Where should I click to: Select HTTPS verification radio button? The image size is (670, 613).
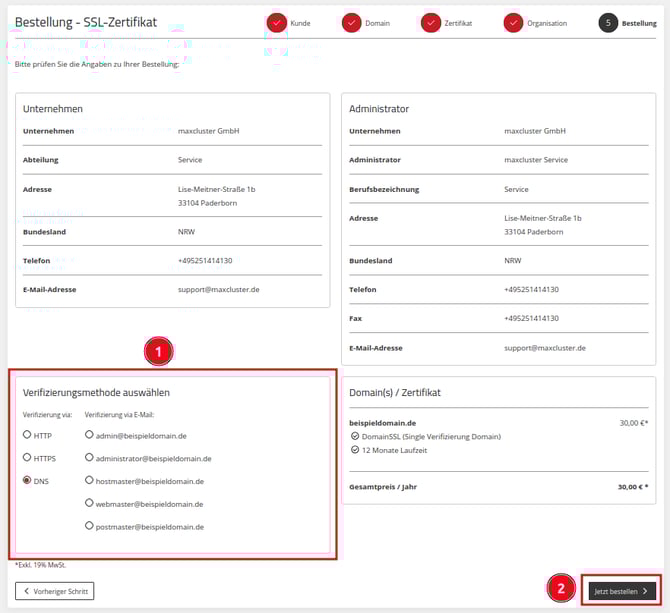tap(27, 458)
